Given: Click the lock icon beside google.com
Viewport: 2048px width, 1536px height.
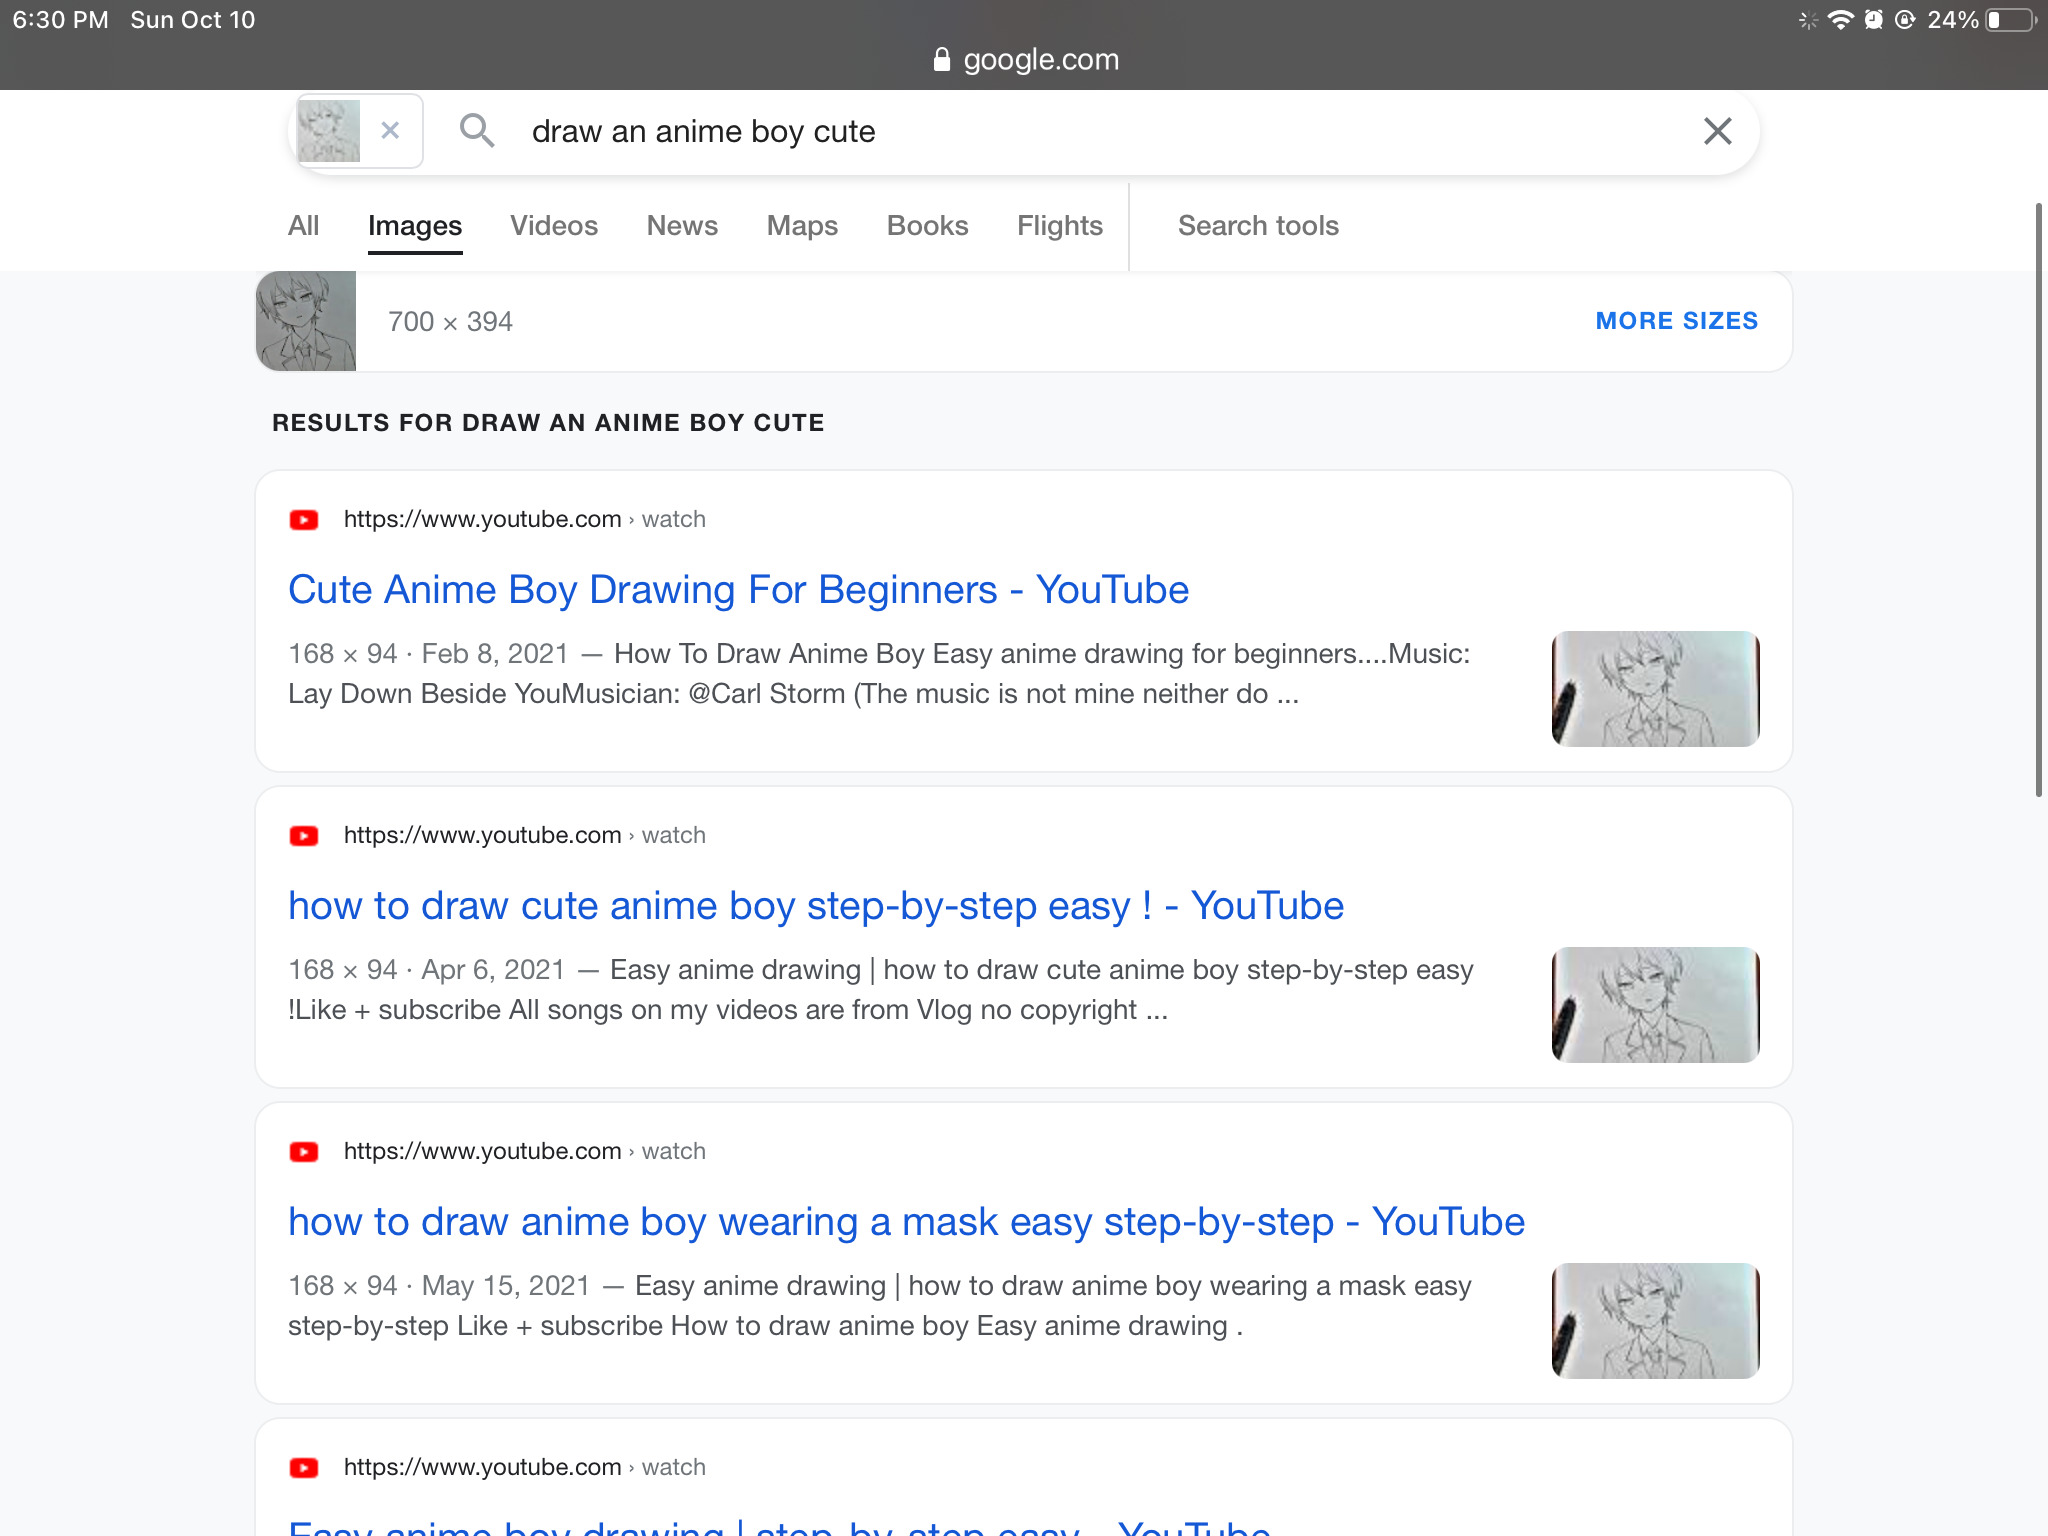Looking at the screenshot, I should click(x=941, y=60).
